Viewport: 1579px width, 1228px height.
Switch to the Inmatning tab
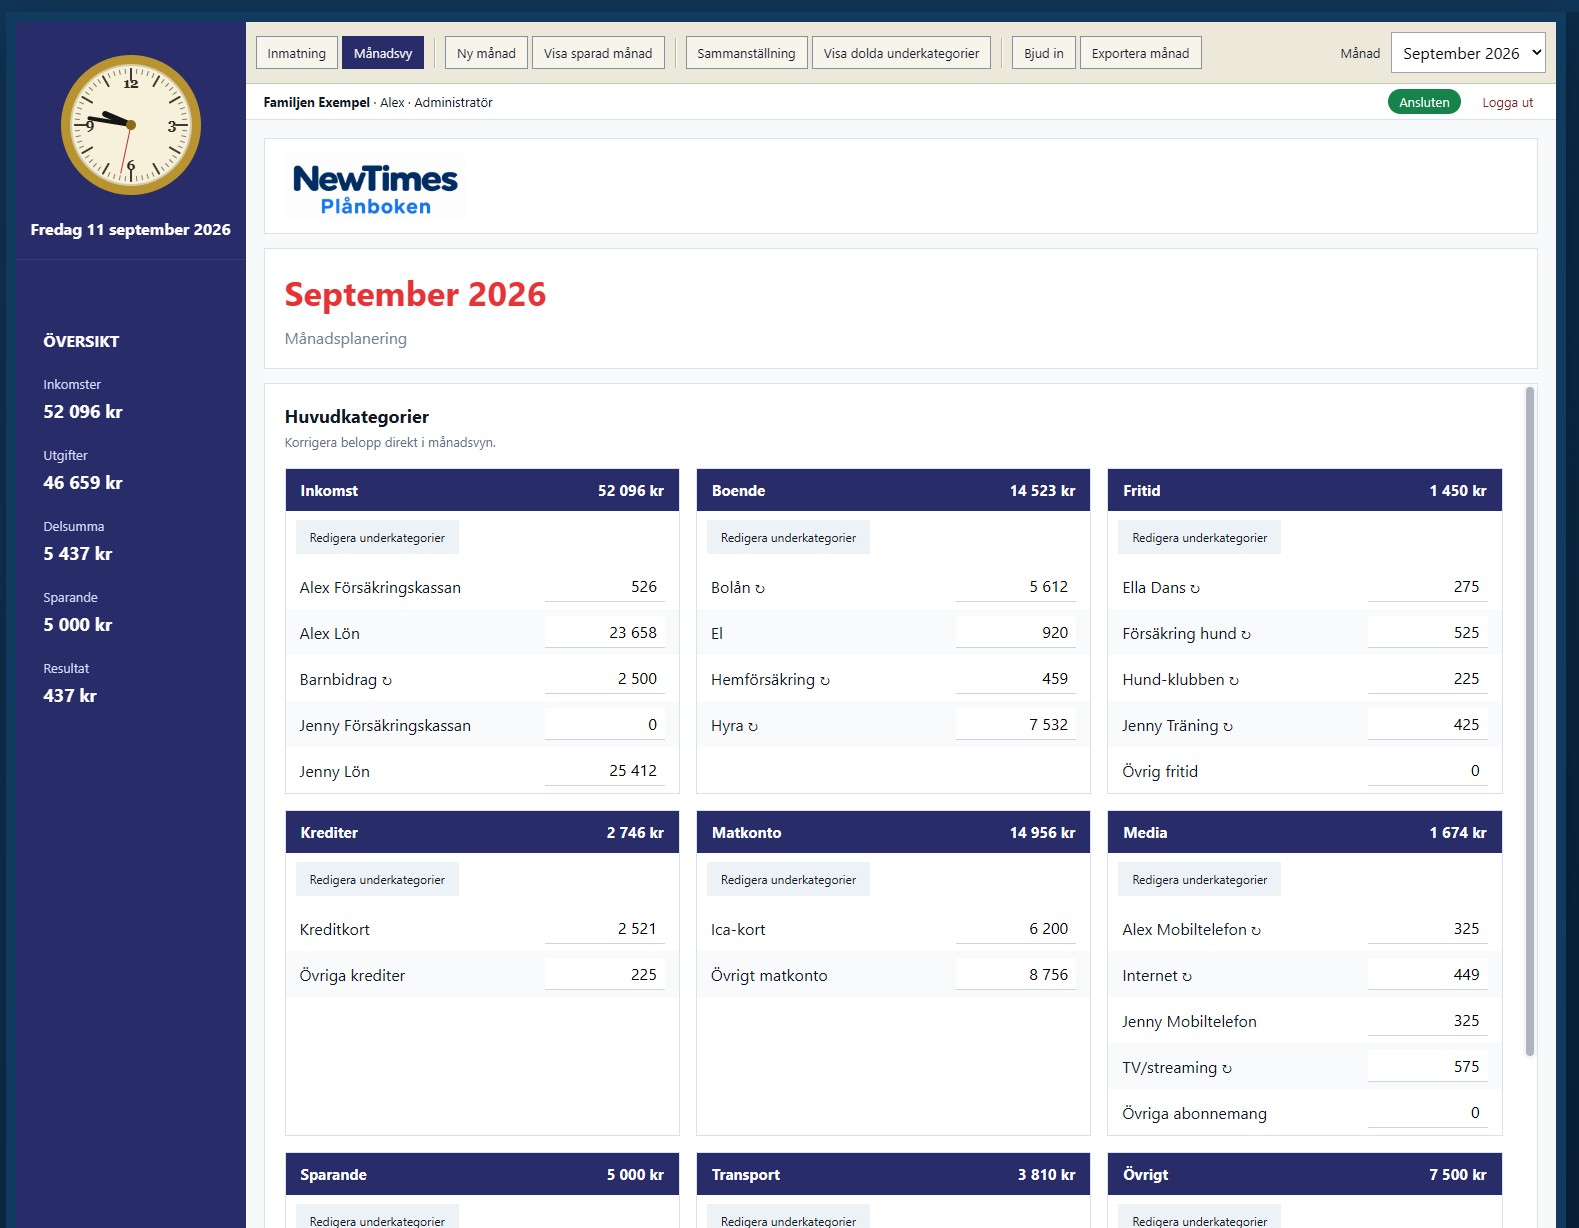coord(297,53)
